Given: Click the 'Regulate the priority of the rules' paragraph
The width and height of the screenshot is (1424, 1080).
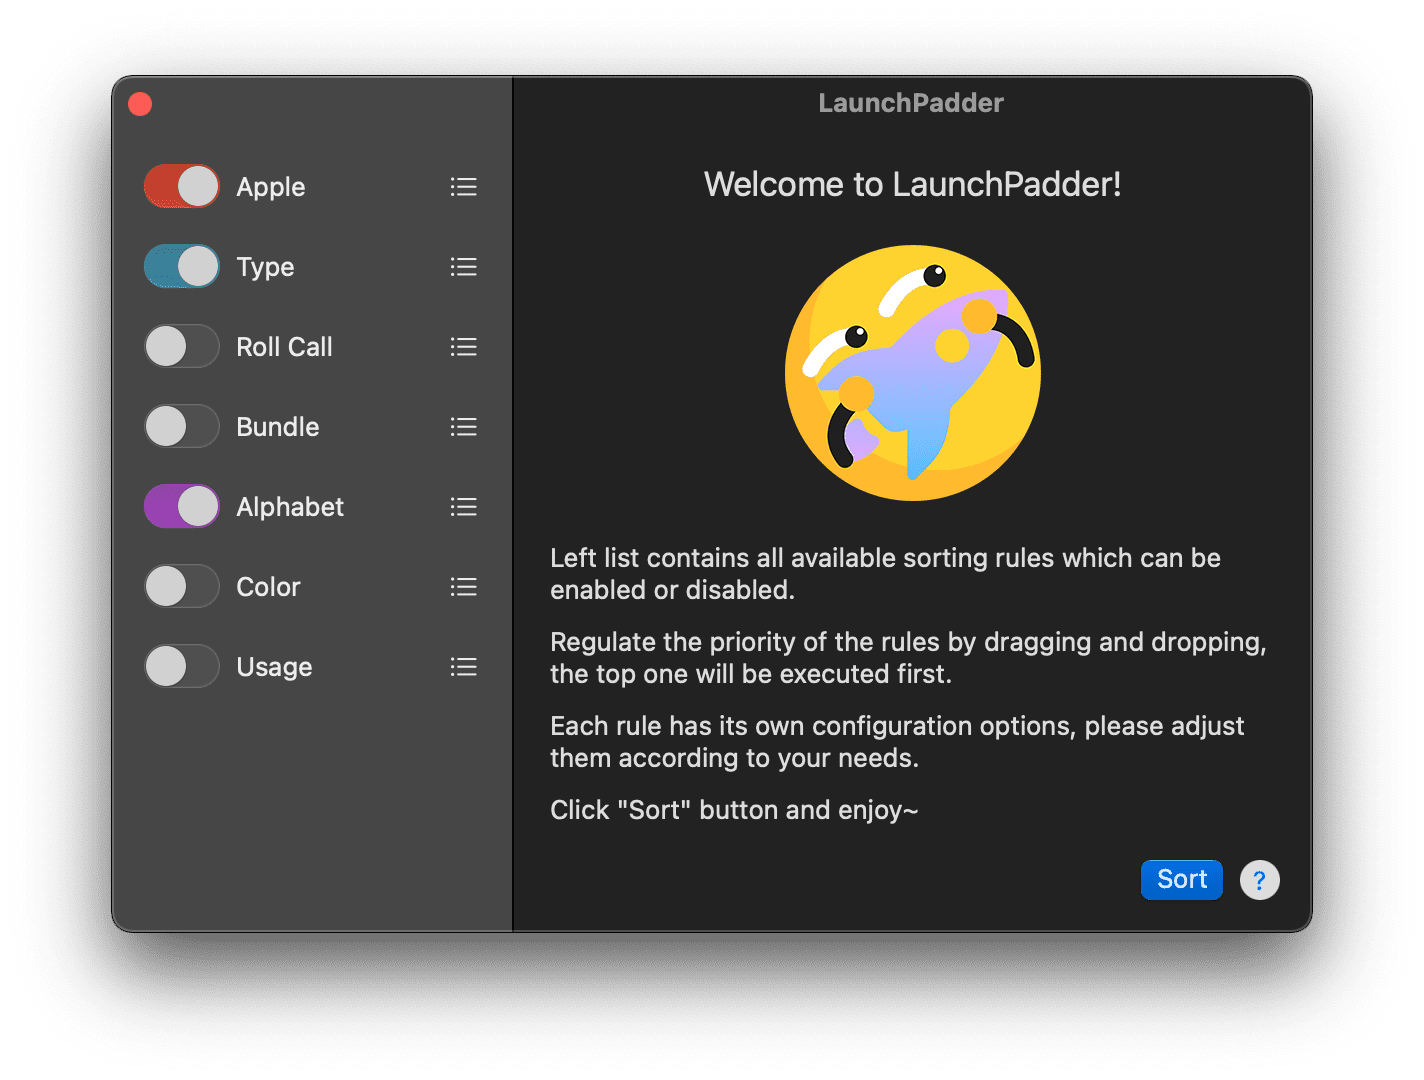Looking at the screenshot, I should pyautogui.click(x=908, y=658).
